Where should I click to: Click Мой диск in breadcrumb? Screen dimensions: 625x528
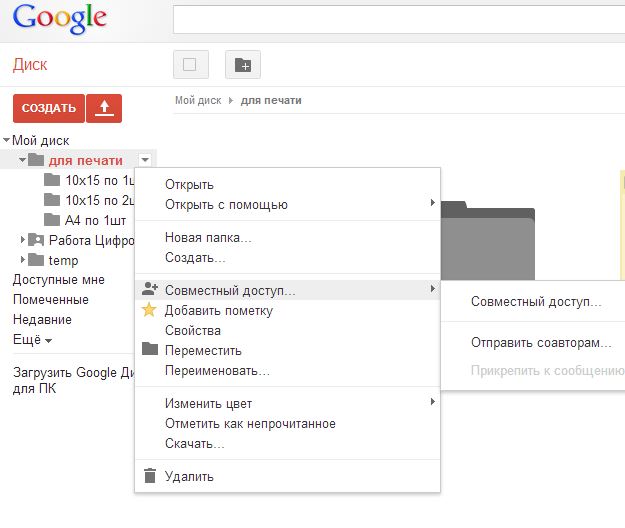click(198, 100)
